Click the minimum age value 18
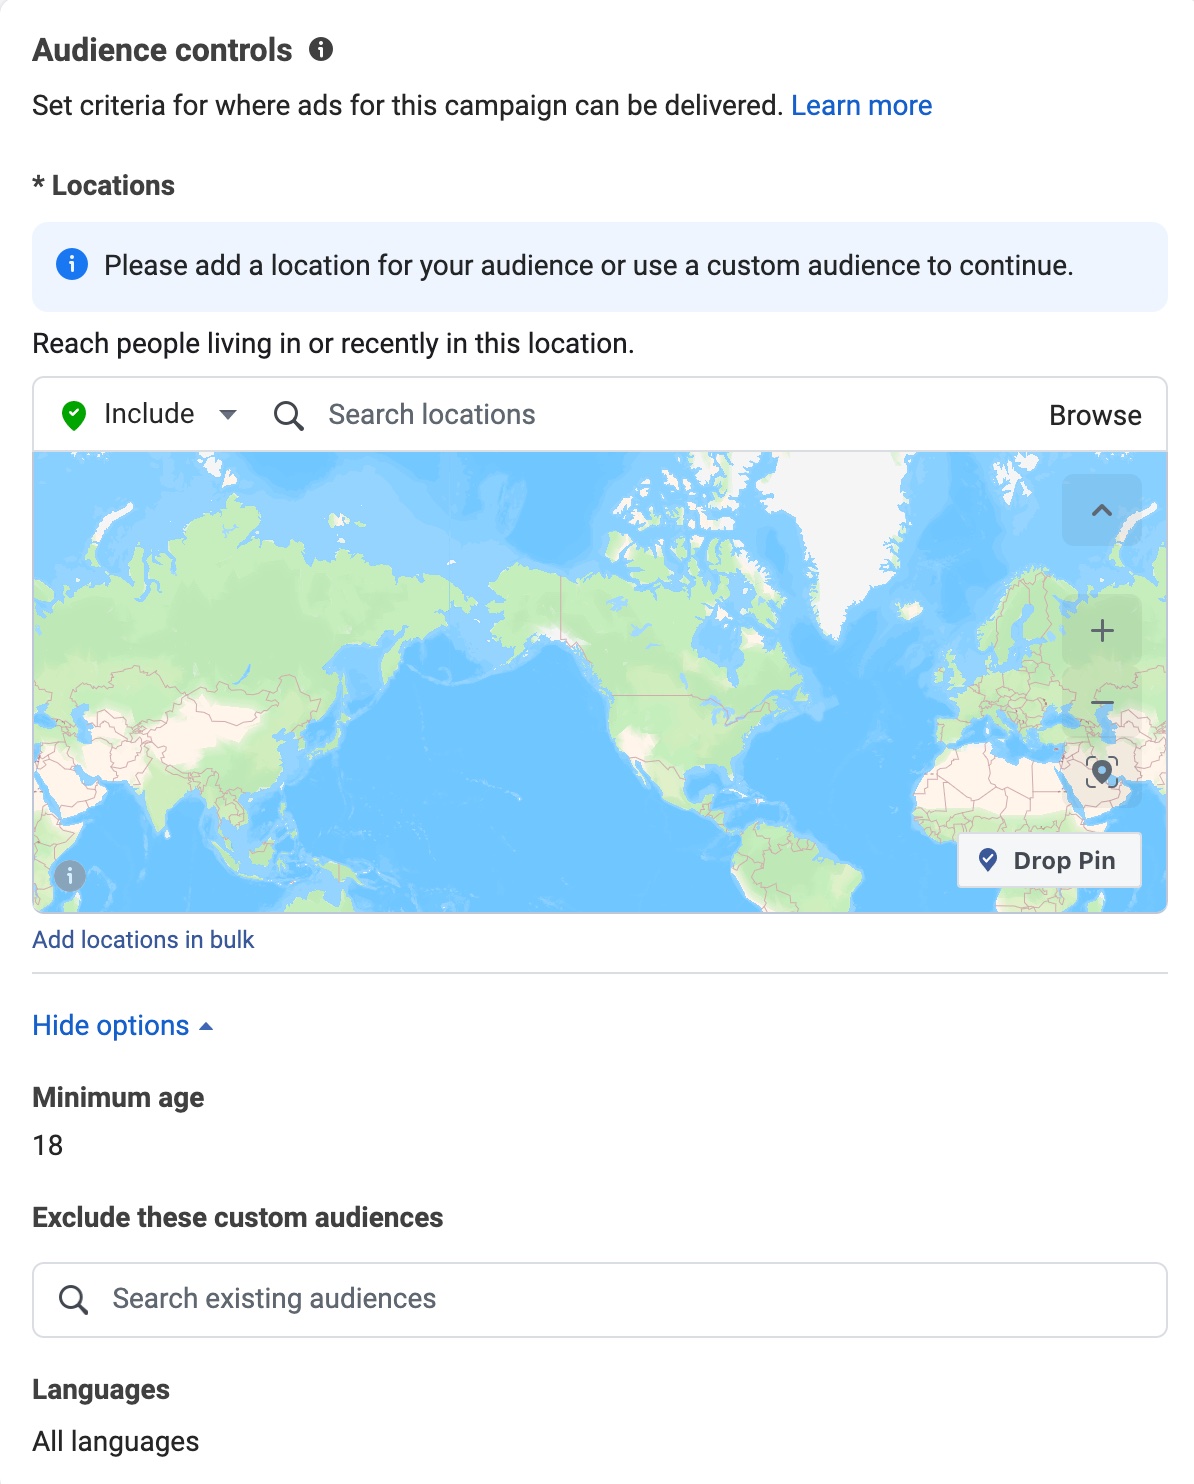The image size is (1194, 1484). tap(48, 1146)
